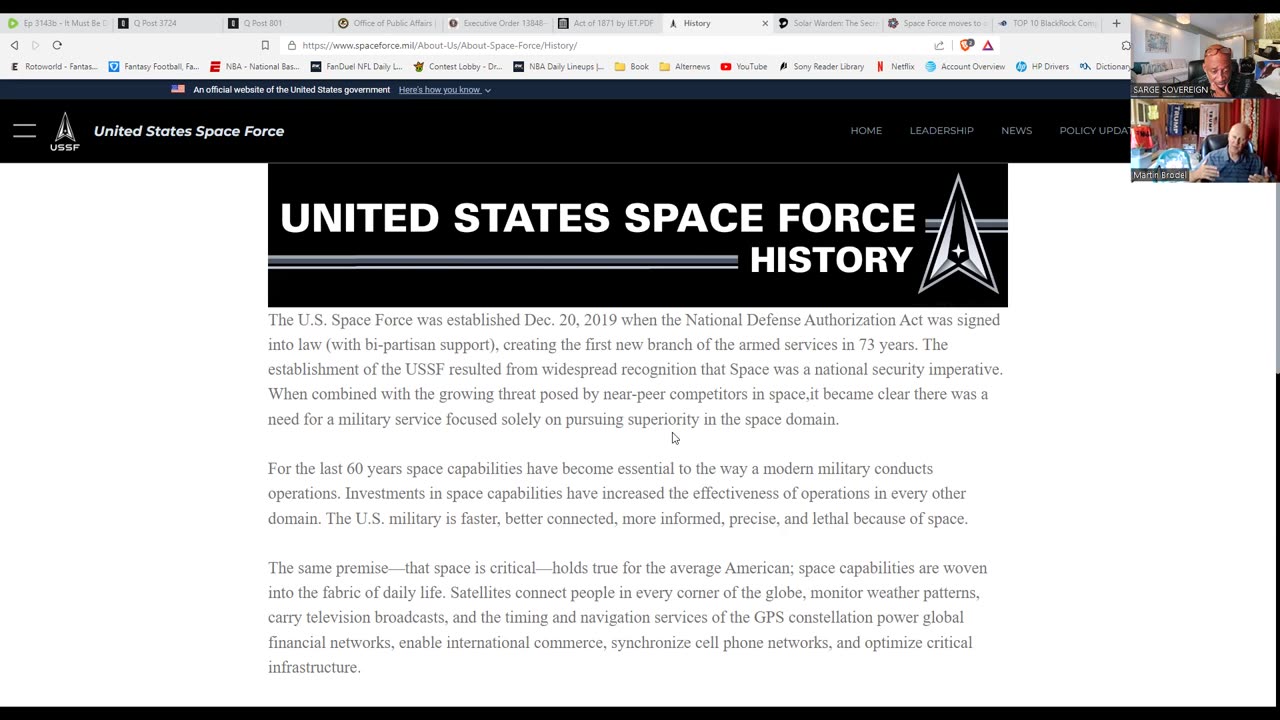Viewport: 1280px width, 720px height.
Task: Click the padlock icon in the address bar
Action: pos(291,45)
